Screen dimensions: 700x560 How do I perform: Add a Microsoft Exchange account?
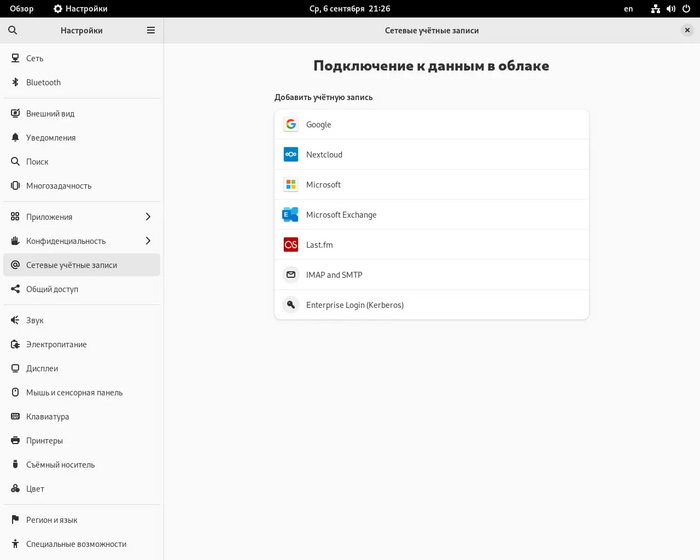click(432, 215)
